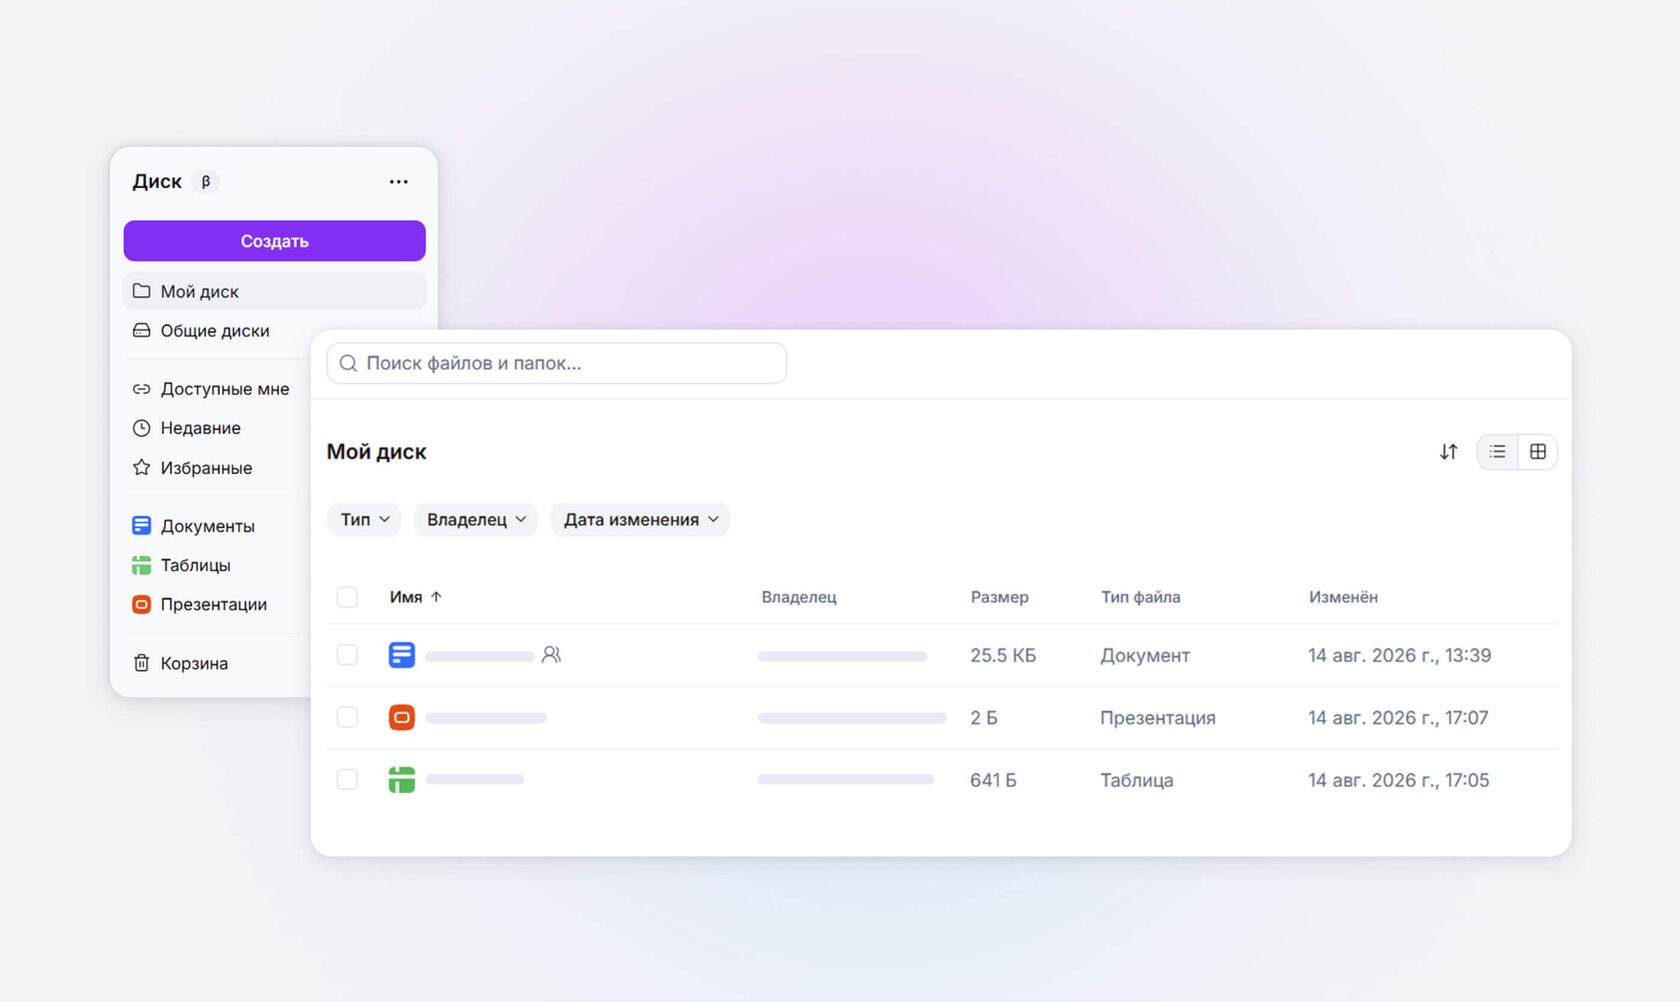Click the 25.5 КБ size value
Image resolution: width=1680 pixels, height=1002 pixels.
tap(1003, 655)
